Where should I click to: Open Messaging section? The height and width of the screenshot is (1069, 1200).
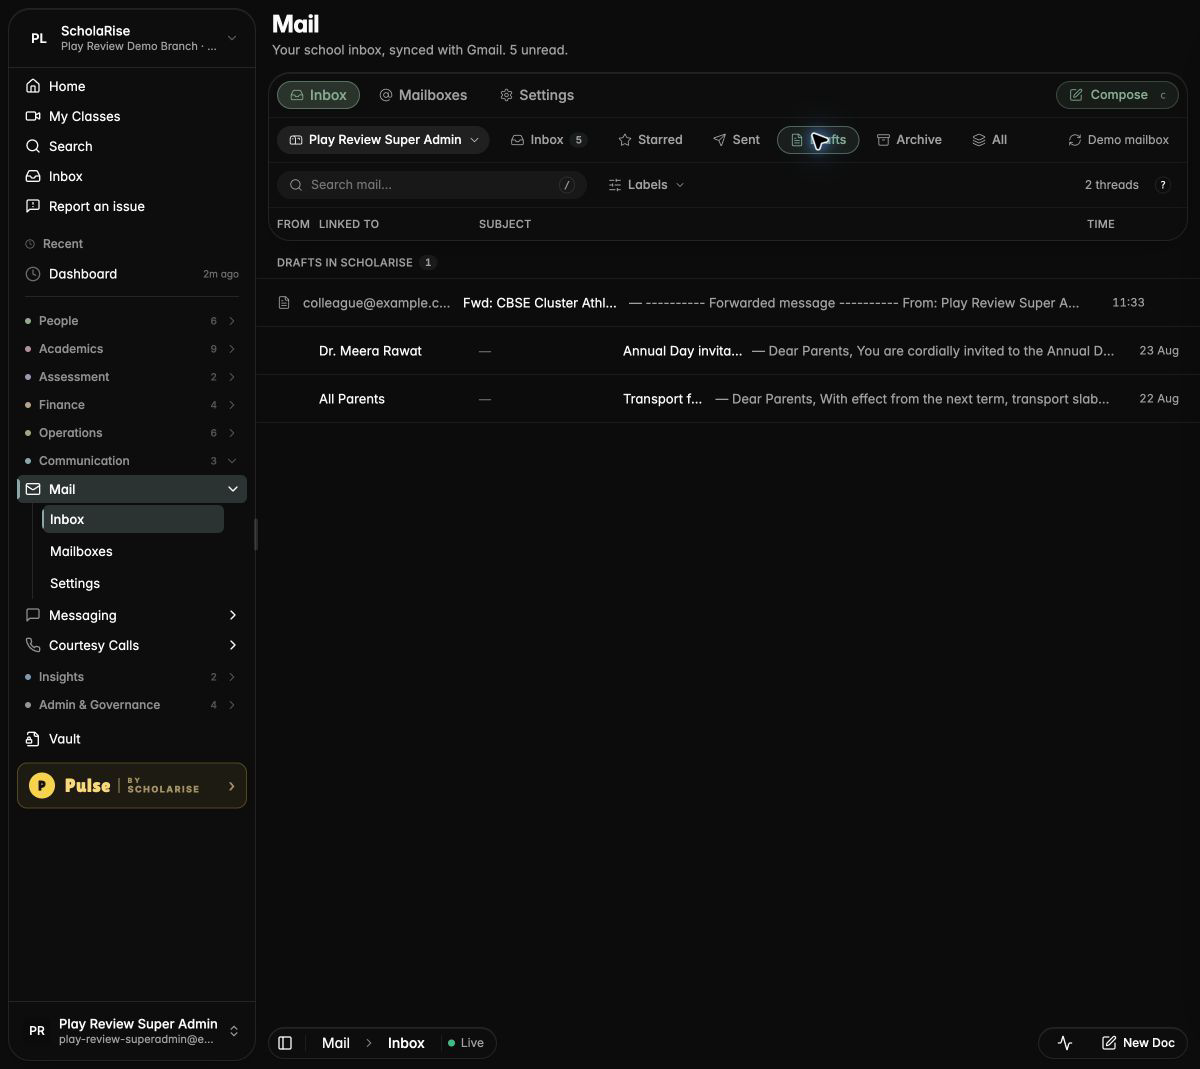point(132,615)
